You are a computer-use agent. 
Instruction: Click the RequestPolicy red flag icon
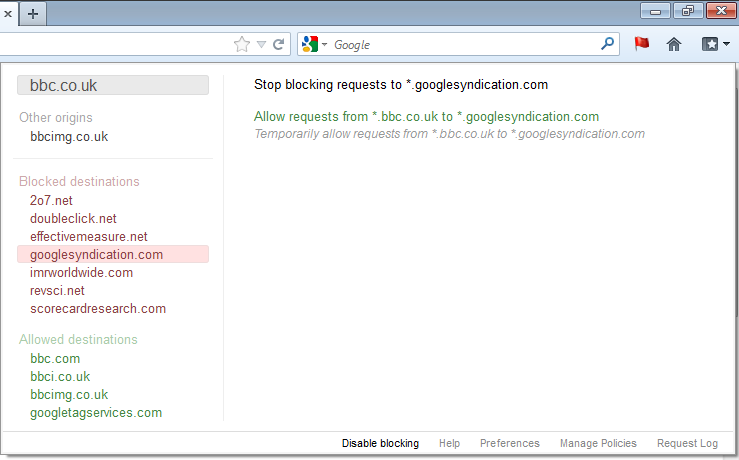(641, 44)
